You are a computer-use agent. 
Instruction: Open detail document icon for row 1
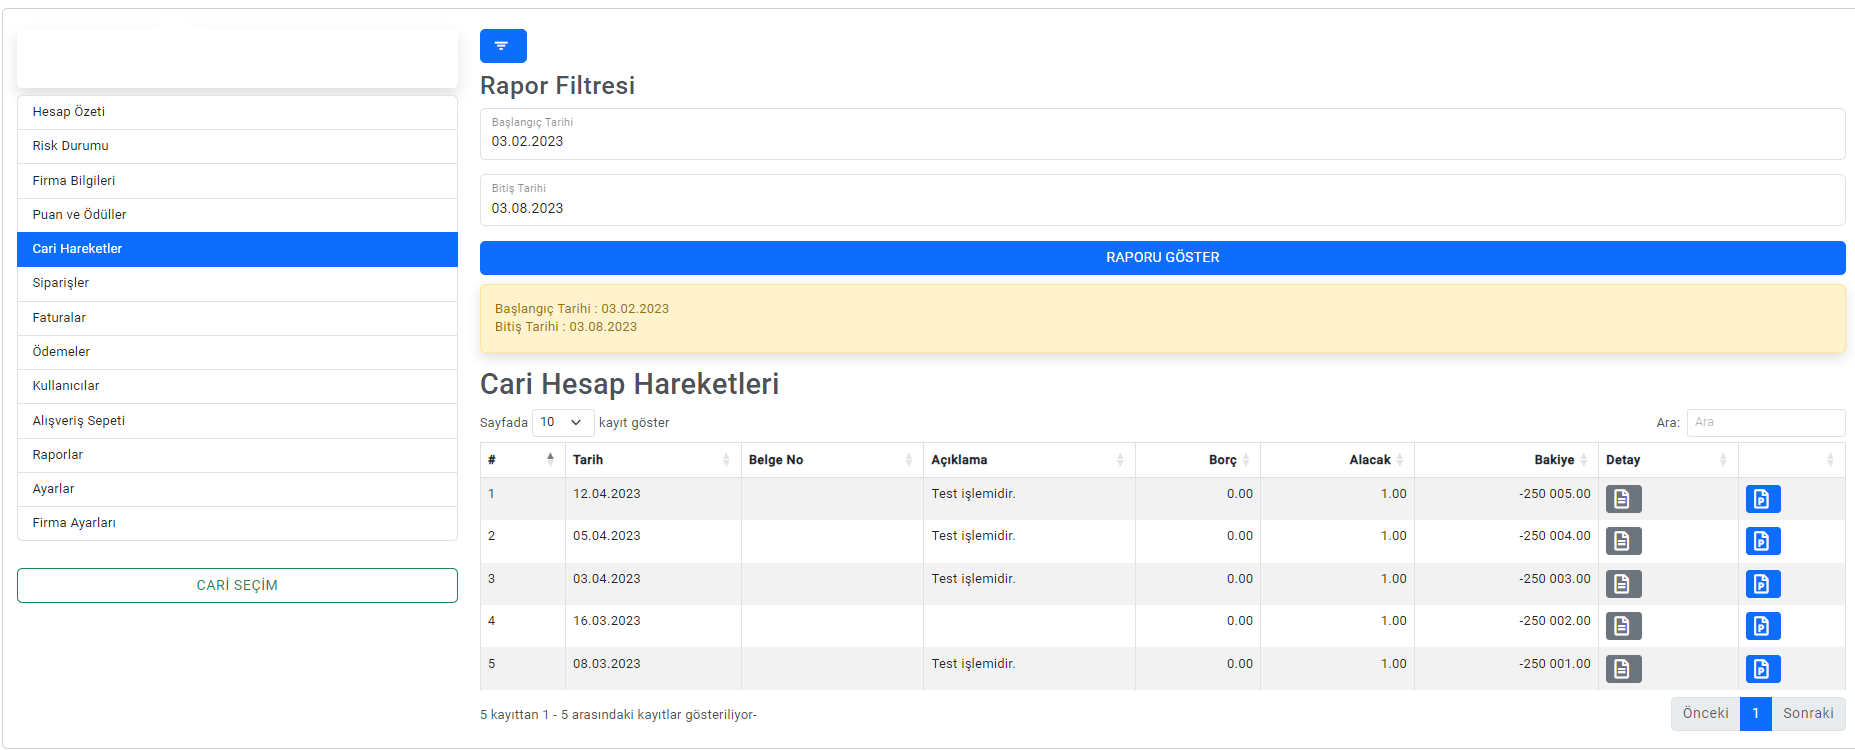click(1623, 499)
